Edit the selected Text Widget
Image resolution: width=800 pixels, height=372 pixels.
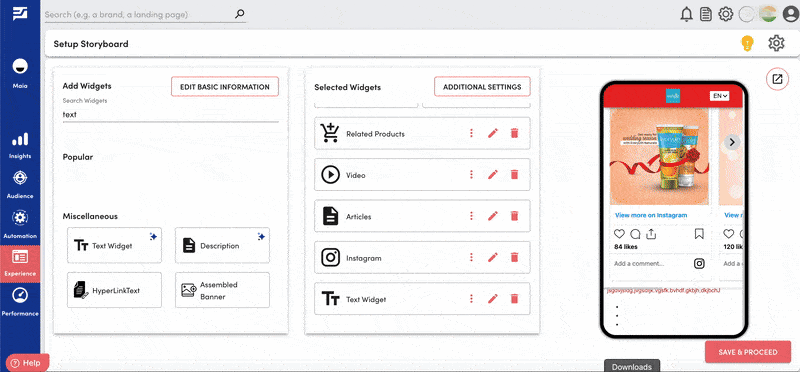tap(492, 299)
